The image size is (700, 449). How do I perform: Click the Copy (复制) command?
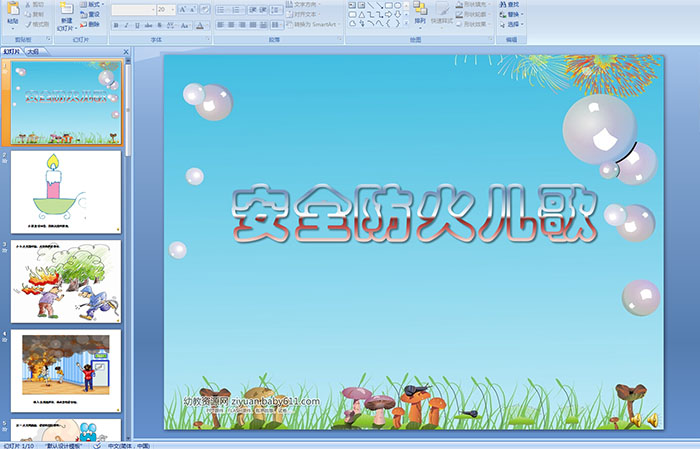coord(35,14)
